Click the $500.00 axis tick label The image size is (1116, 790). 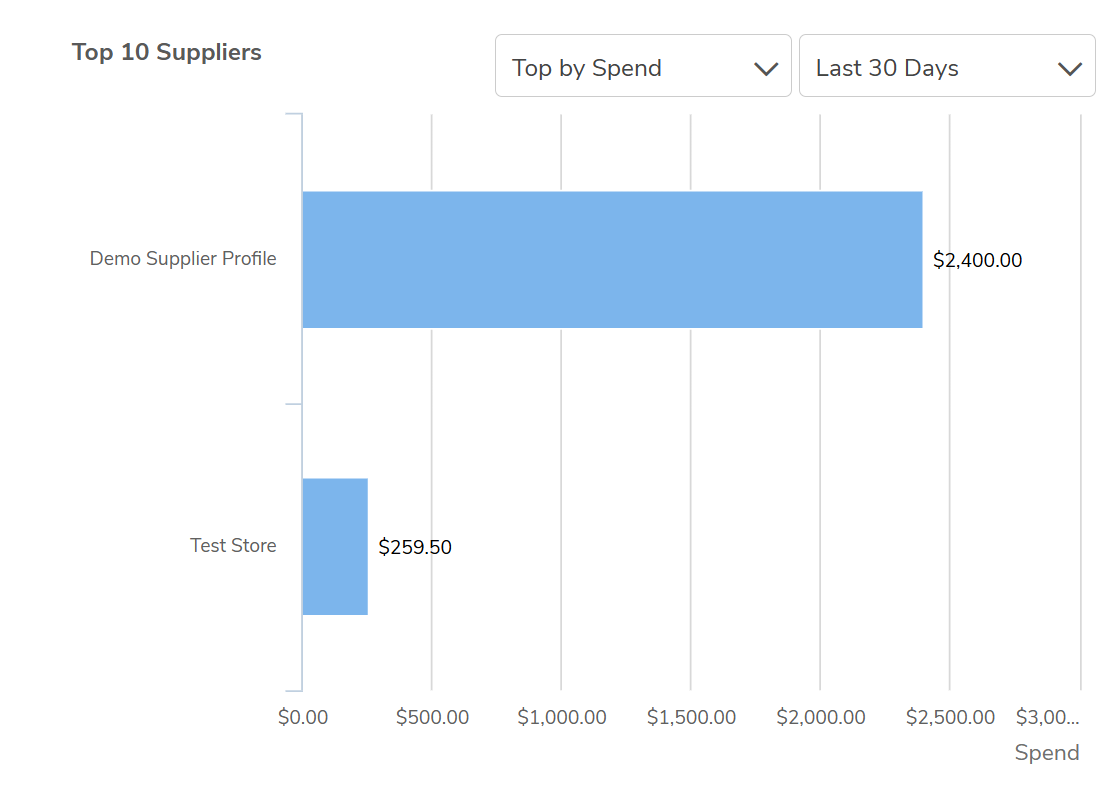pyautogui.click(x=432, y=718)
